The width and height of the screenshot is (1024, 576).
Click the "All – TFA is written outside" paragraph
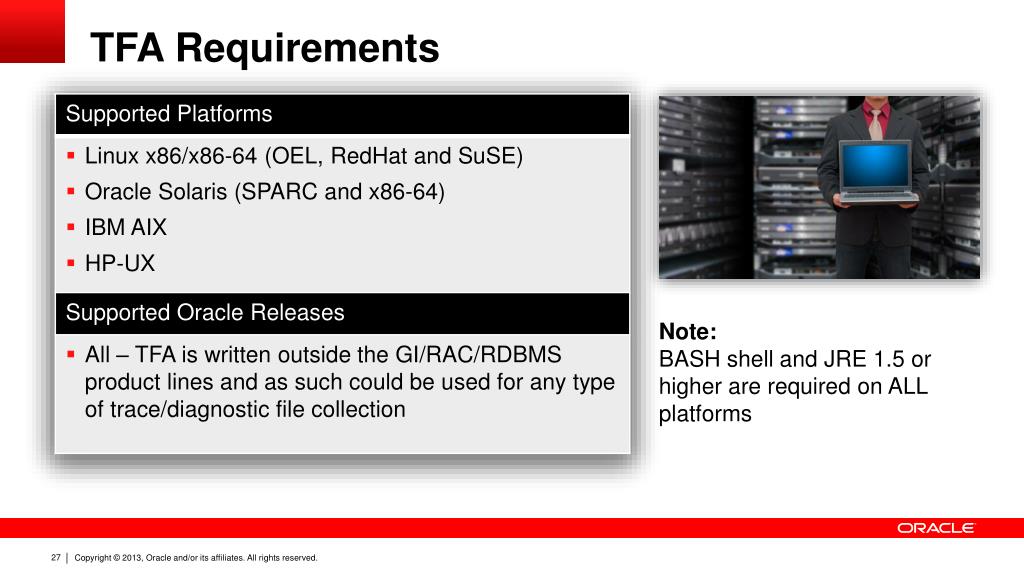pyautogui.click(x=349, y=382)
